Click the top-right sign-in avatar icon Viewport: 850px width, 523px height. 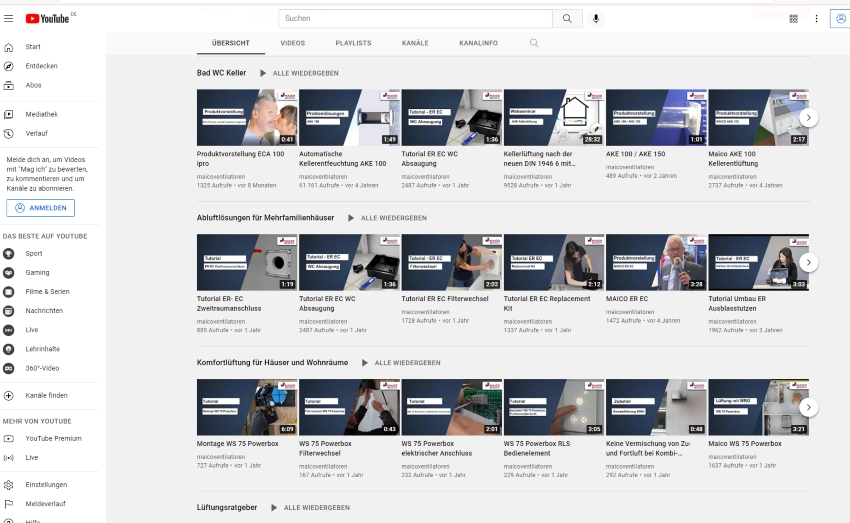(840, 18)
